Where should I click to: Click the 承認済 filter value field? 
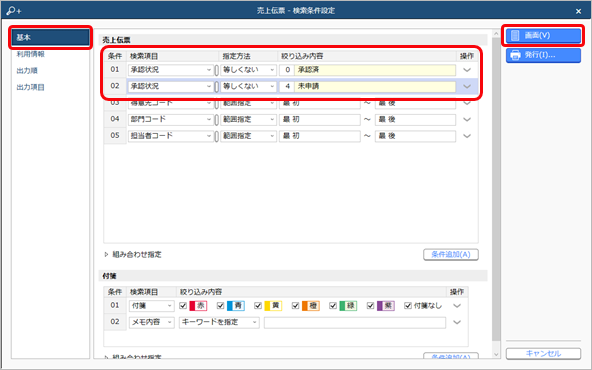click(x=375, y=70)
